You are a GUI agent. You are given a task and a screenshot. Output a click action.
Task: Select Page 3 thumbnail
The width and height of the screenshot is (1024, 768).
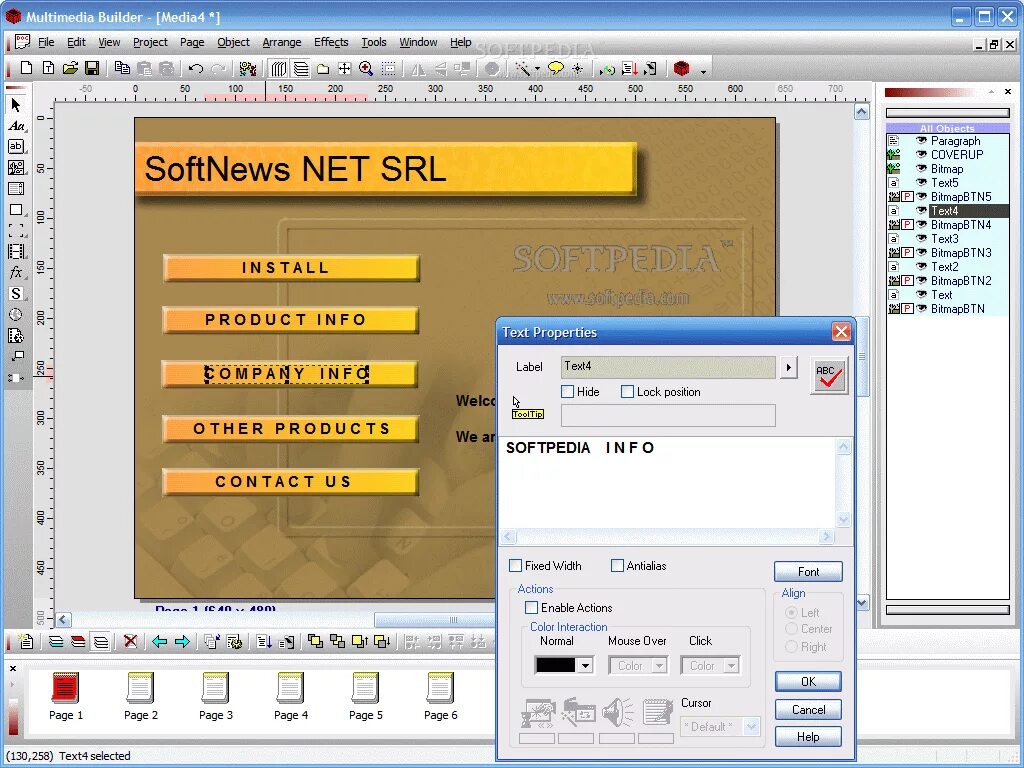point(216,697)
